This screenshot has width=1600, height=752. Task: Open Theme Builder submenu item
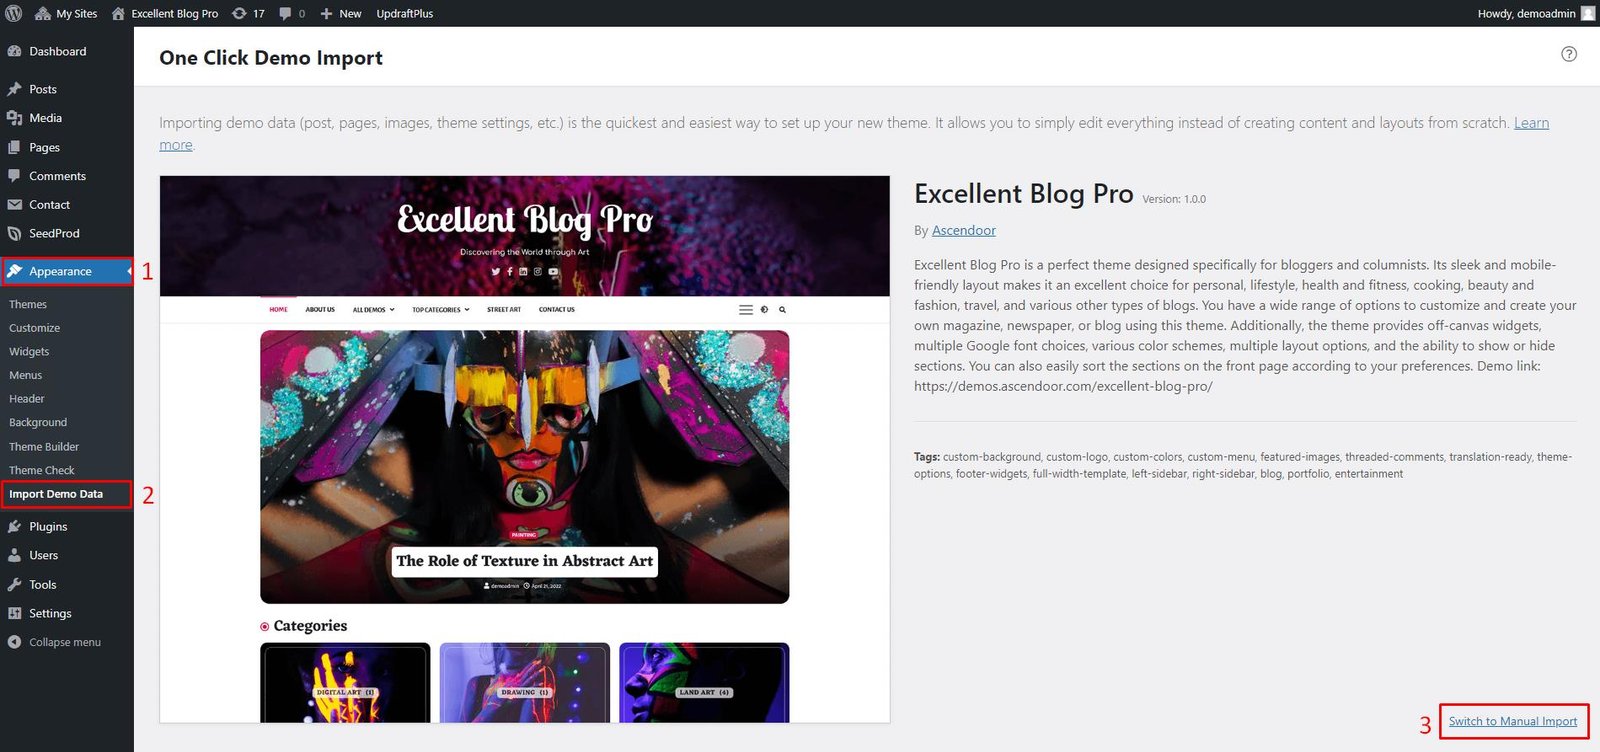tap(44, 447)
